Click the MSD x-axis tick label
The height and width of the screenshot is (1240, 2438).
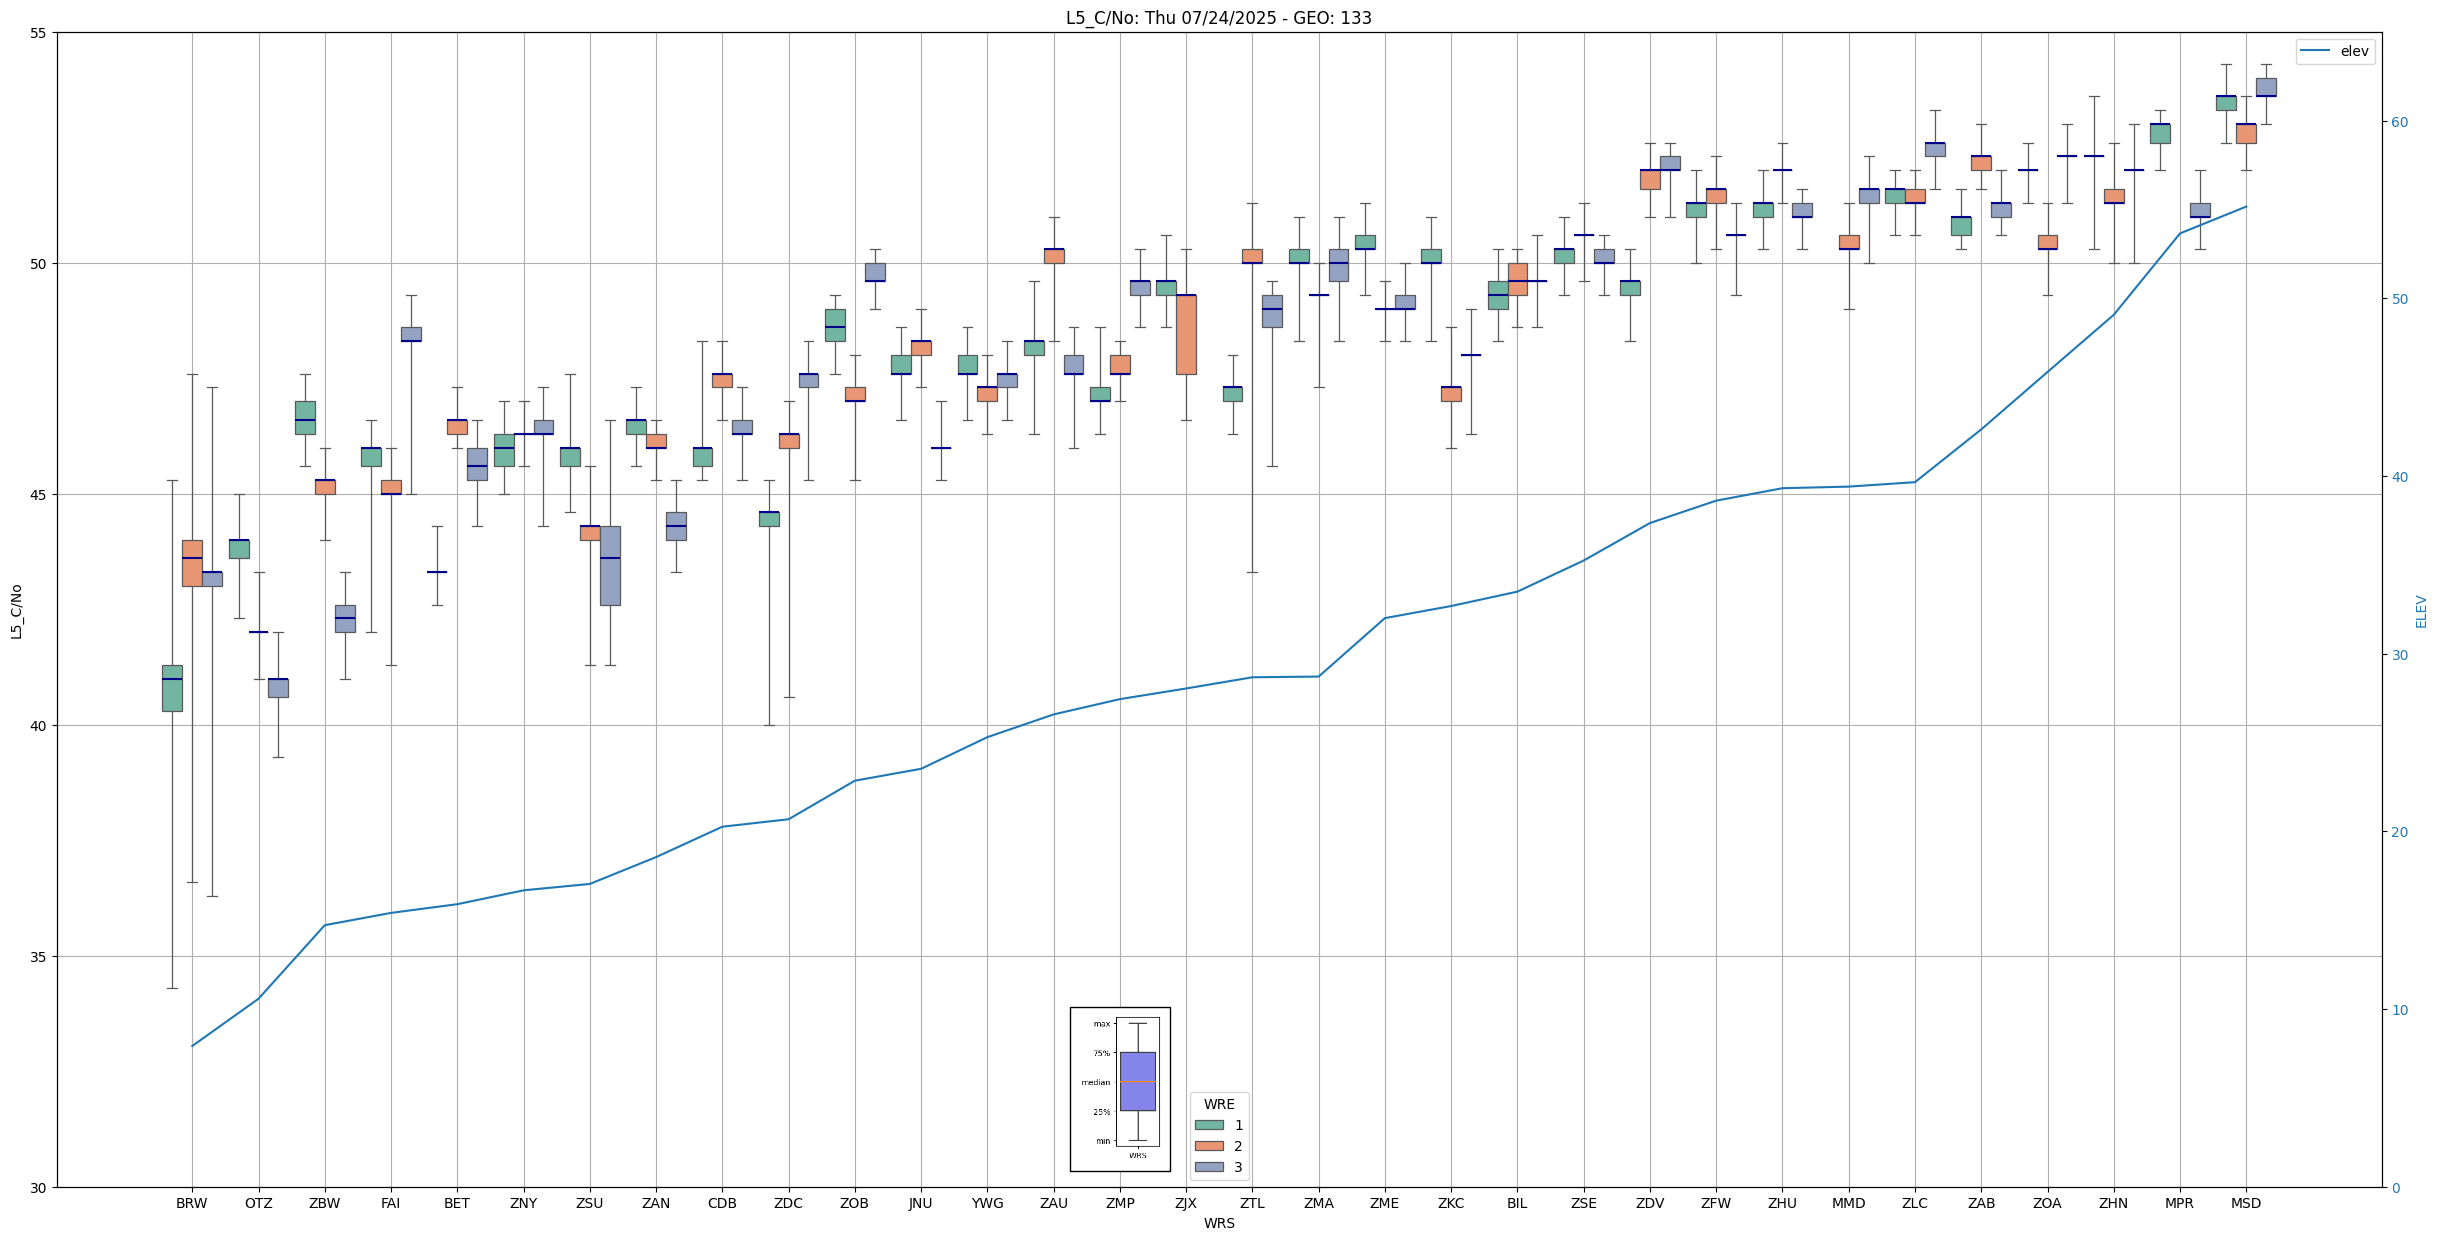[2246, 1203]
